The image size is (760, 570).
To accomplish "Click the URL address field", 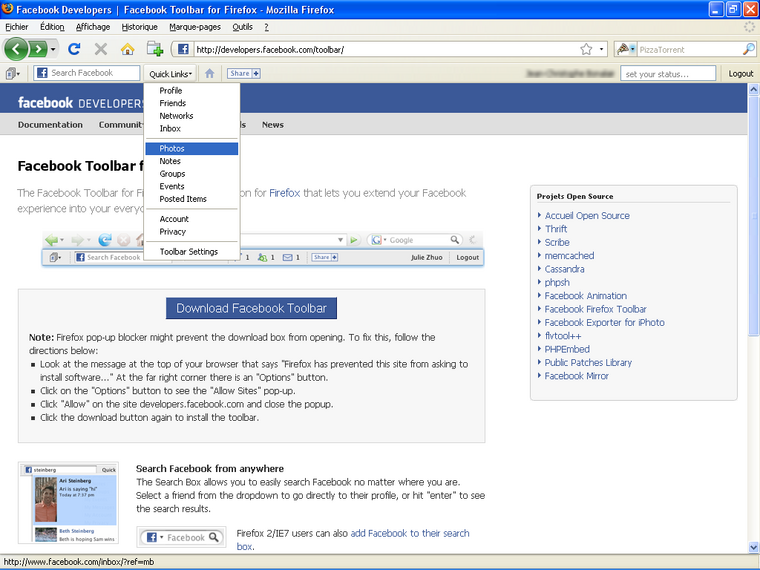I will click(x=386, y=49).
